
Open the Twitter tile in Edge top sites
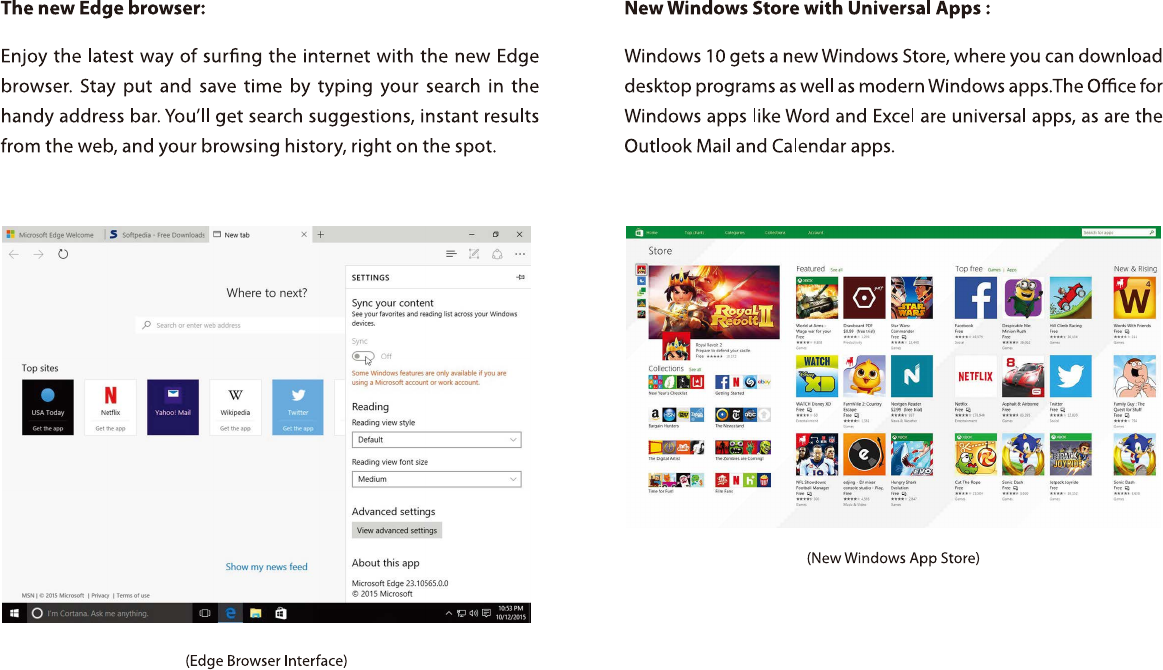298,407
